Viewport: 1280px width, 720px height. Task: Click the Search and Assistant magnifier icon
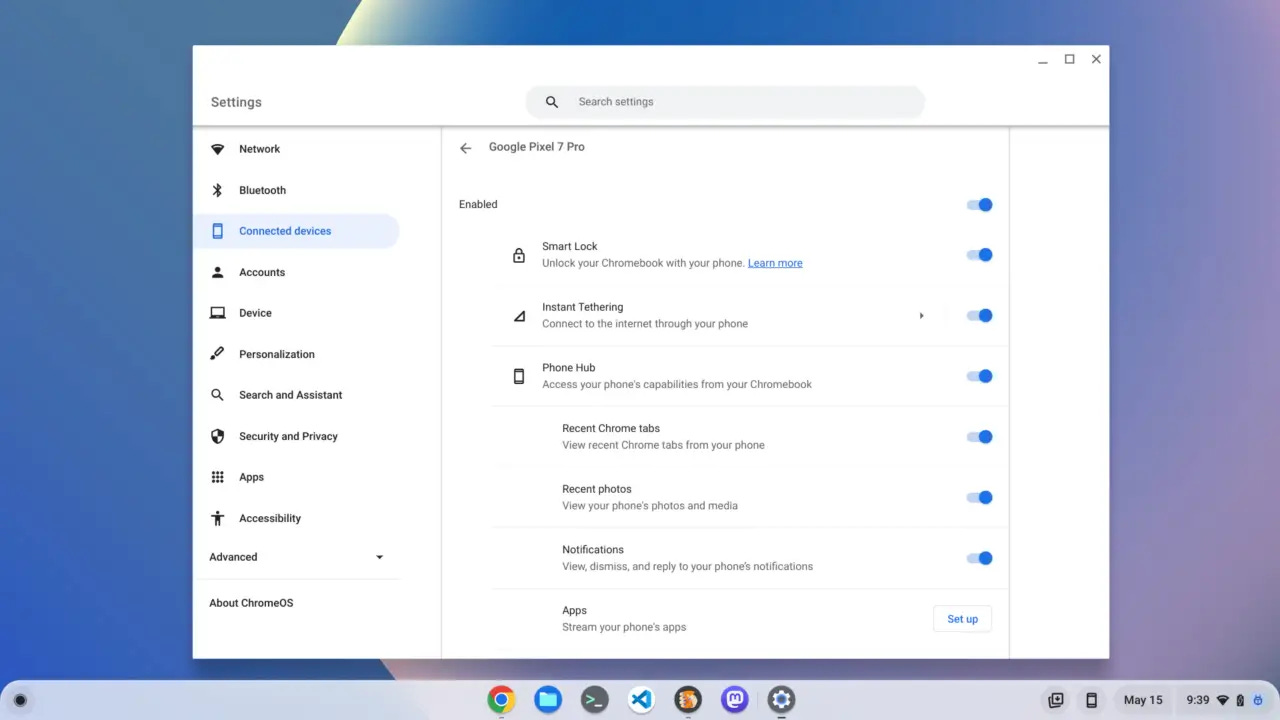click(x=217, y=395)
